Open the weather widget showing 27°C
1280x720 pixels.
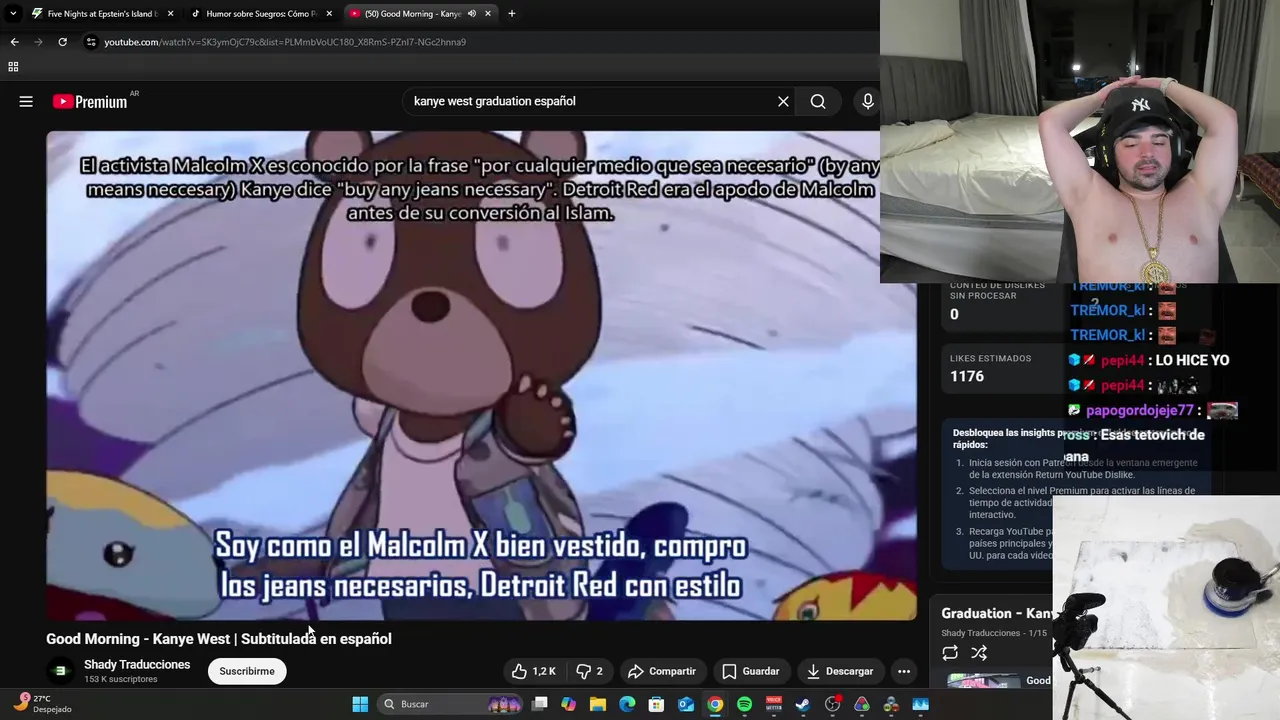42,703
